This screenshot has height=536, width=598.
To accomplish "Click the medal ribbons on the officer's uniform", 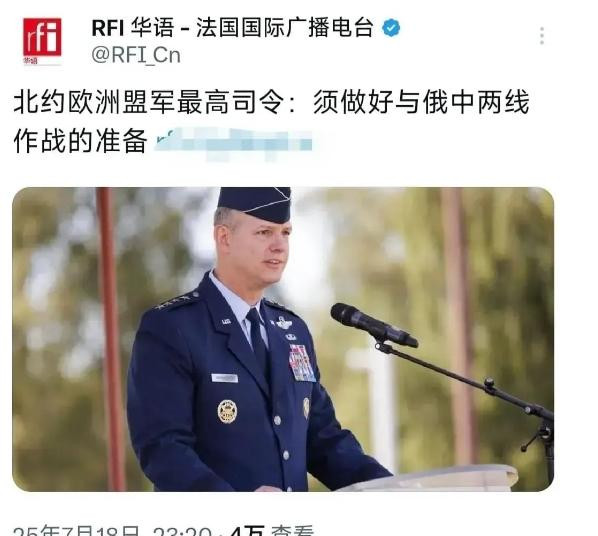I will click(x=301, y=363).
